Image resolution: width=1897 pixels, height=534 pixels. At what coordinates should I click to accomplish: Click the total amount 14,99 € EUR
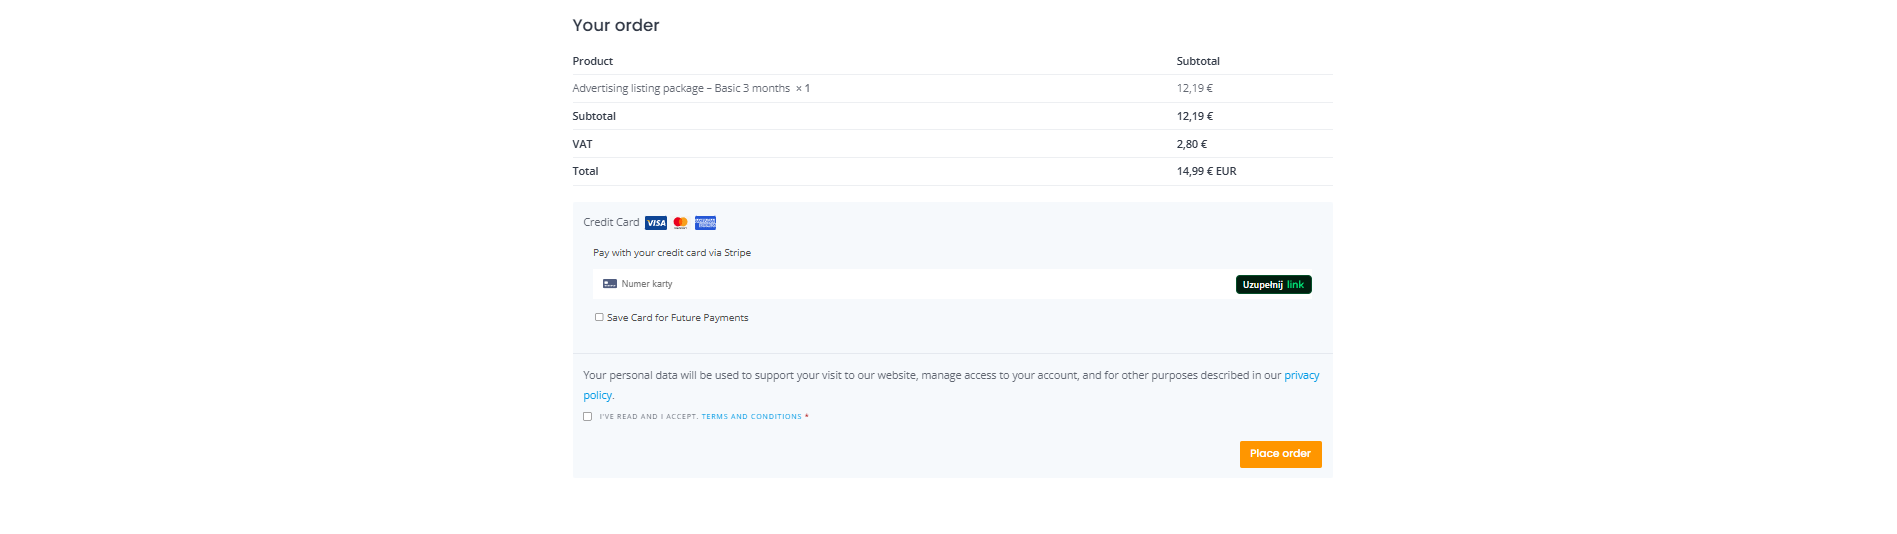pyautogui.click(x=1206, y=171)
